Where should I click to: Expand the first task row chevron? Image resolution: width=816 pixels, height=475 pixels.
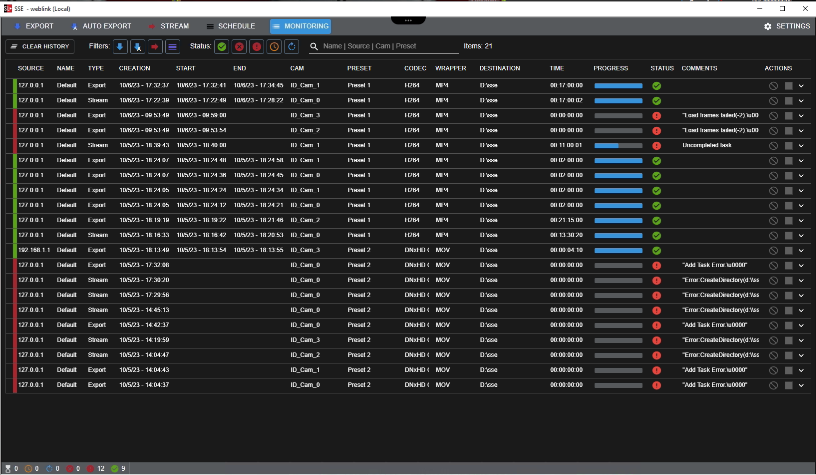pyautogui.click(x=801, y=86)
